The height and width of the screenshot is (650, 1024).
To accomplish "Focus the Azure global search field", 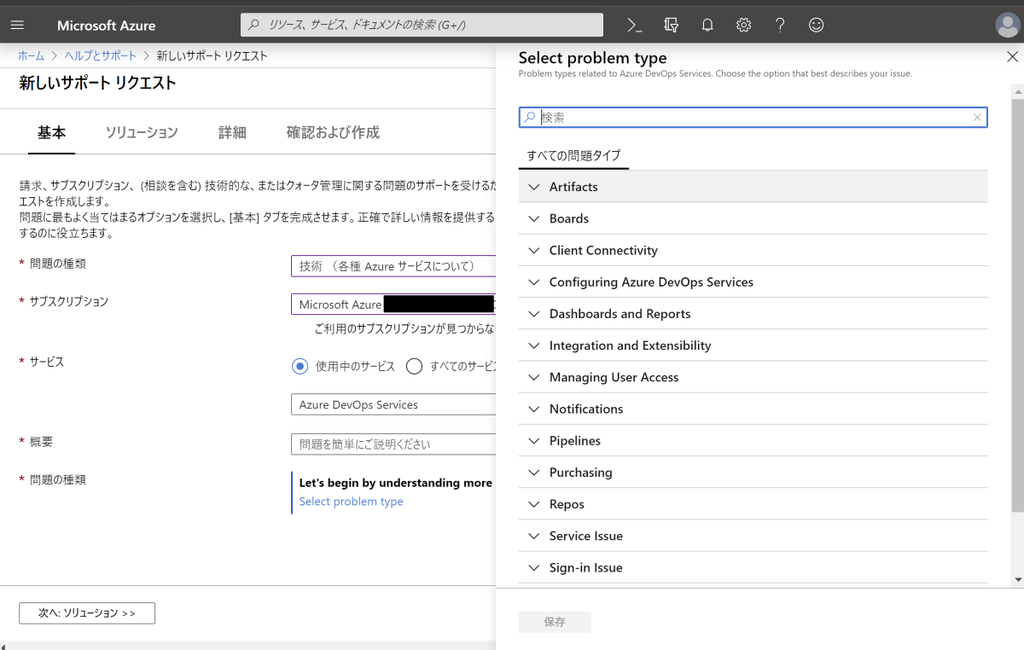I will (x=422, y=25).
